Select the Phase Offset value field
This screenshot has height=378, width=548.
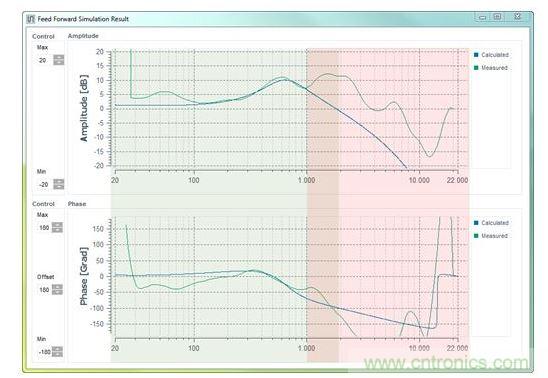[x=44, y=290]
